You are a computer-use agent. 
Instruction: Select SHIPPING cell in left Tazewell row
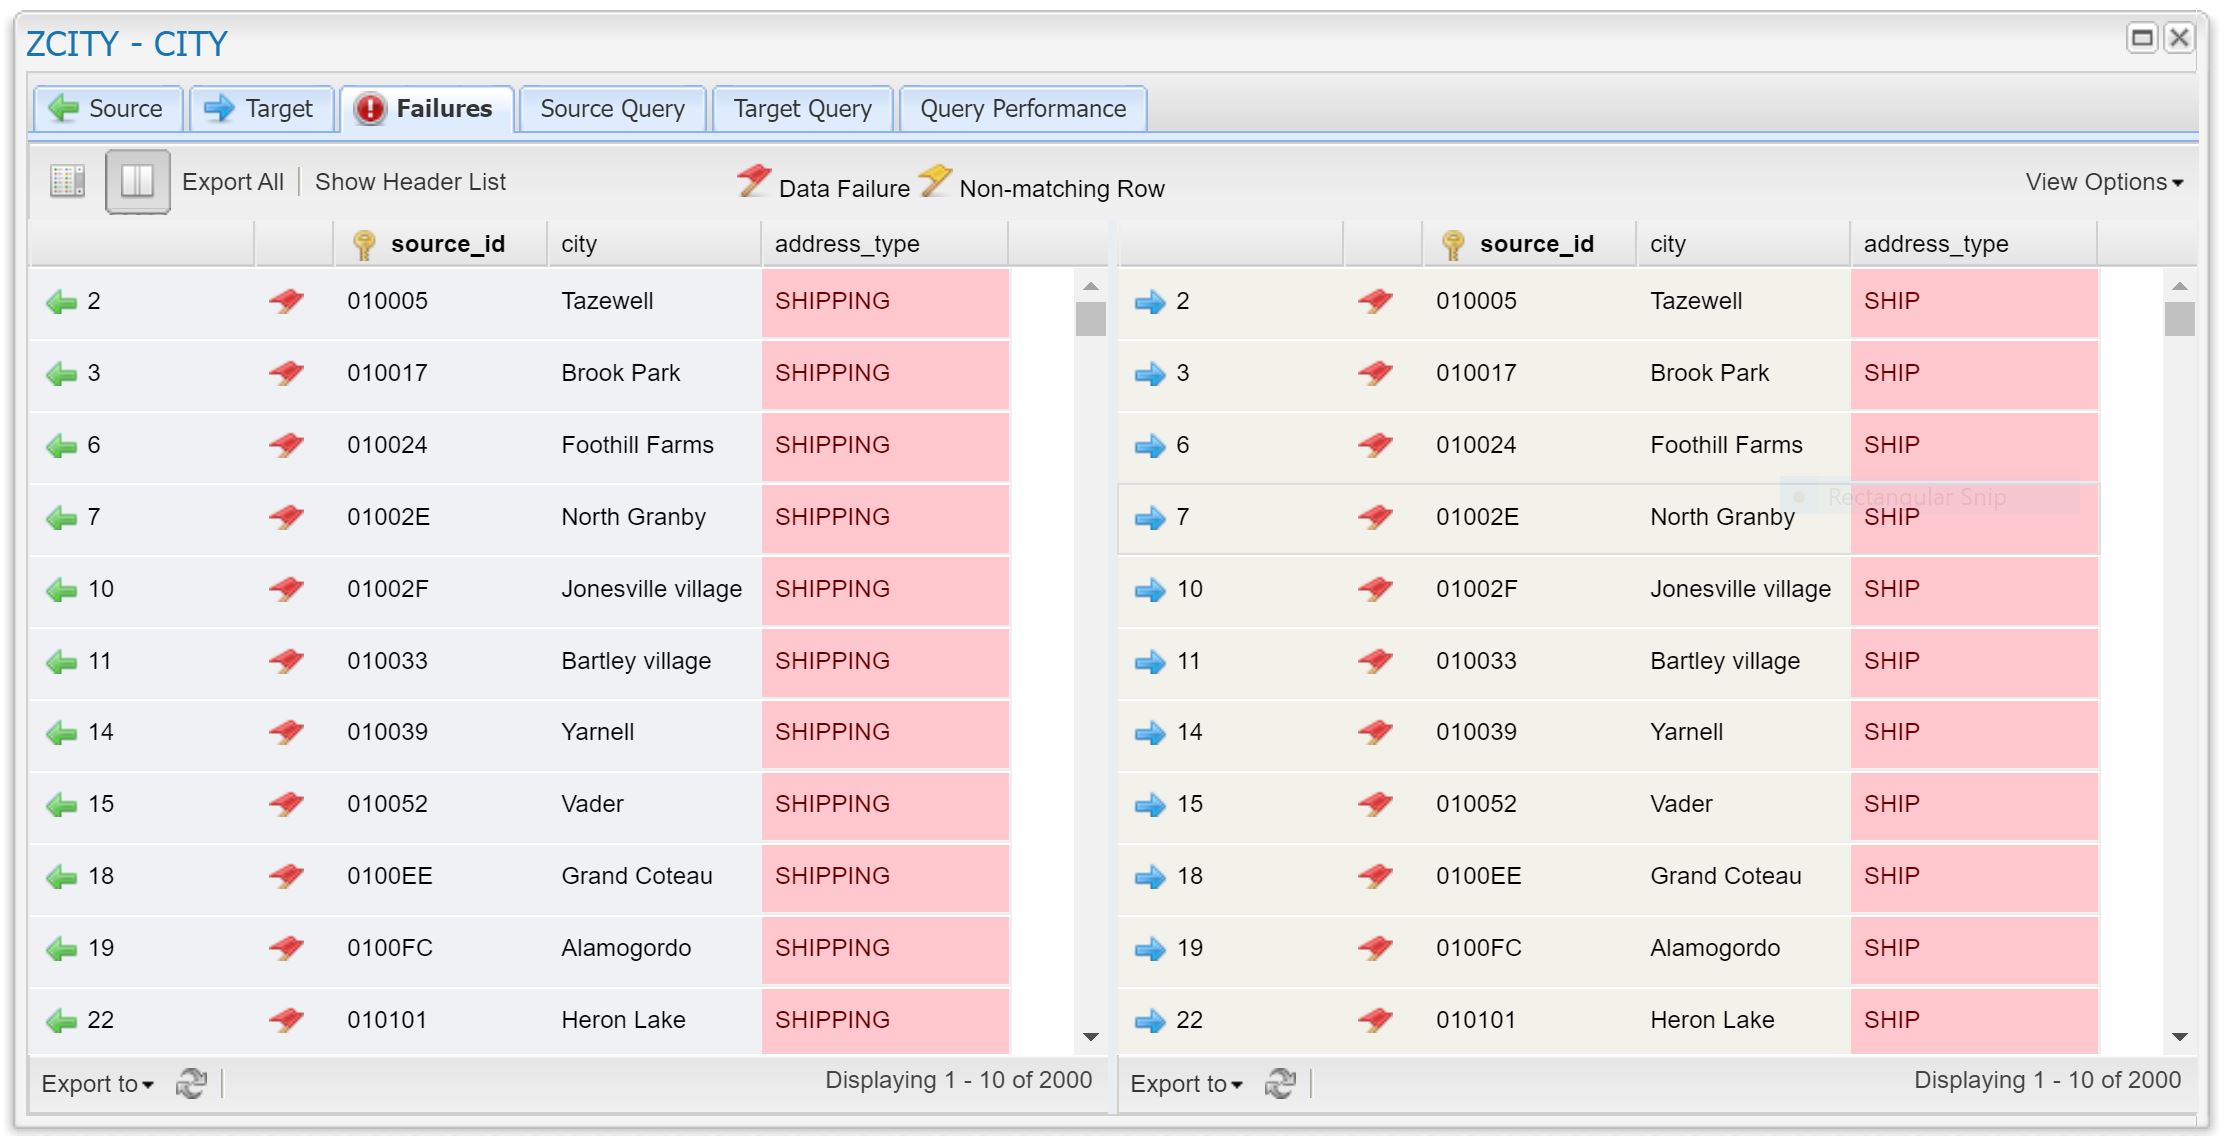click(885, 302)
